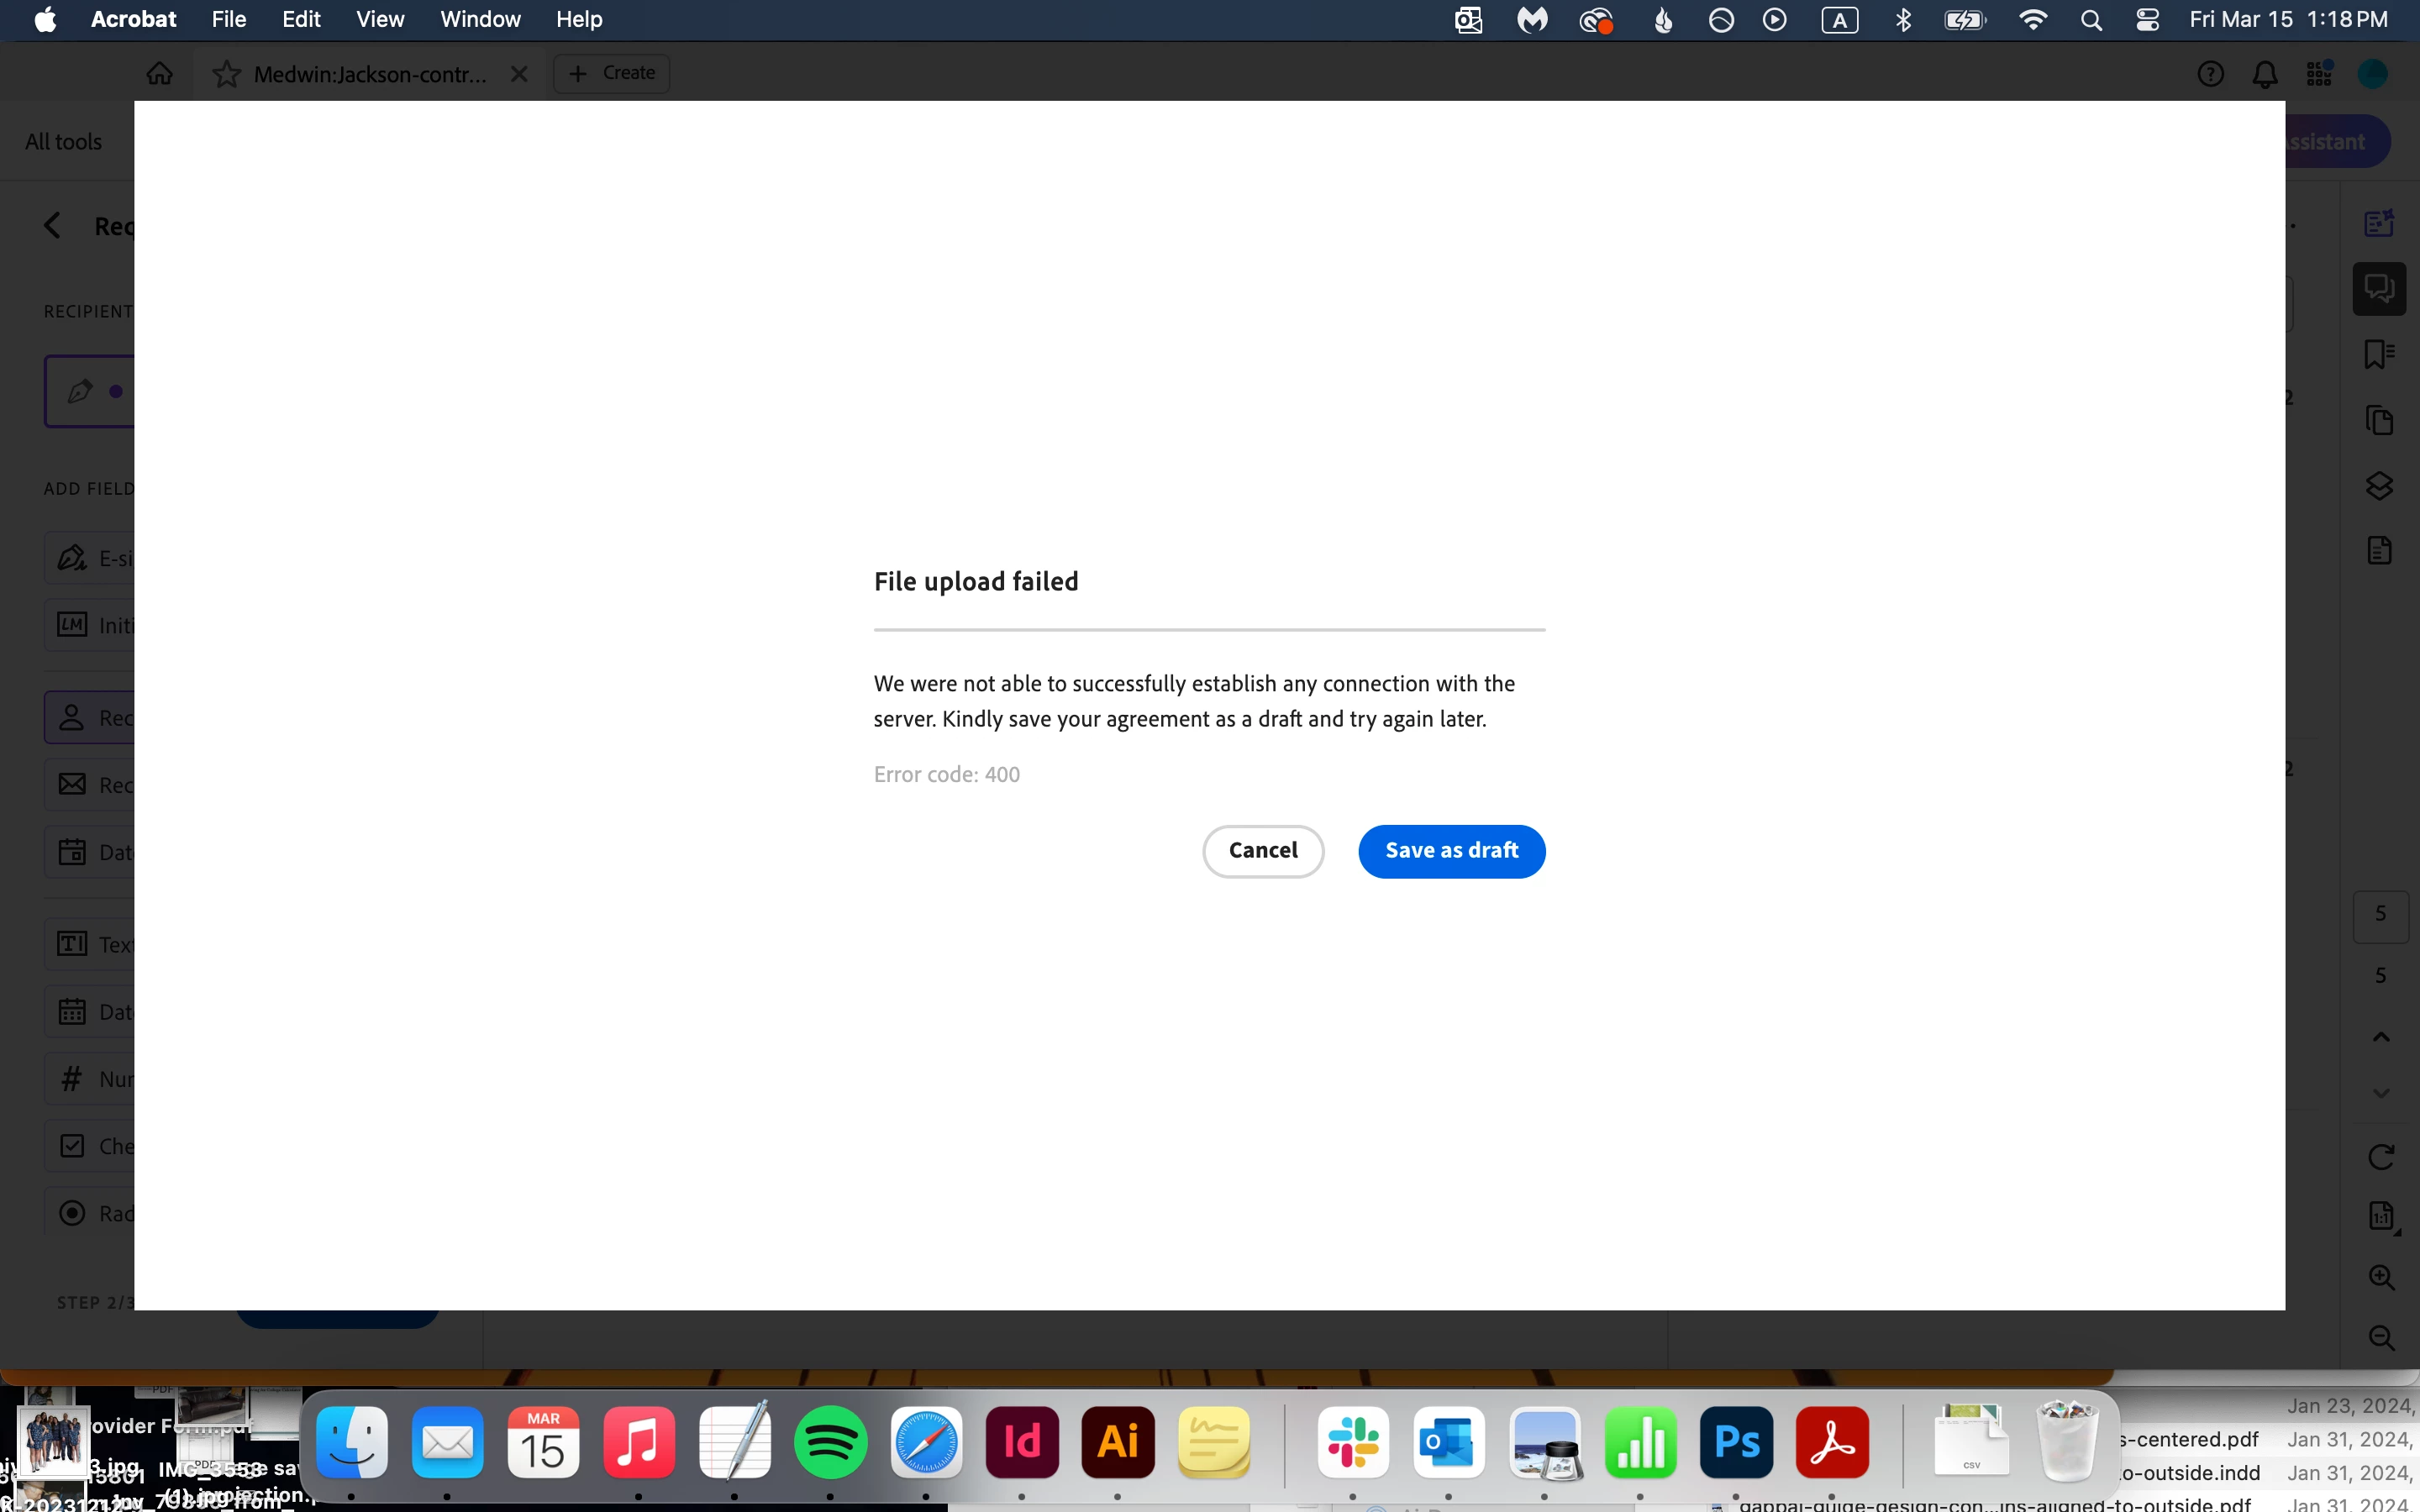Click the zoom out magnifier icon

(x=2381, y=1338)
